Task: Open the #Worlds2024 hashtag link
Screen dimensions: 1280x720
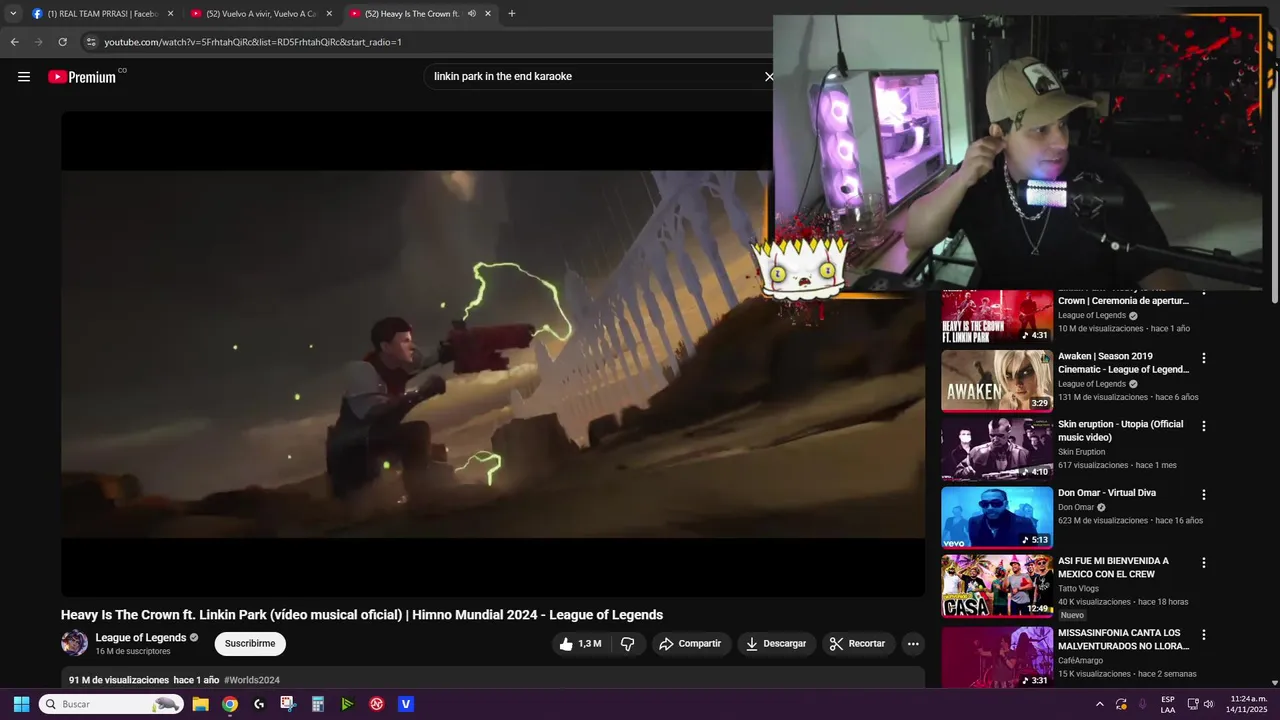Action: pyautogui.click(x=252, y=680)
